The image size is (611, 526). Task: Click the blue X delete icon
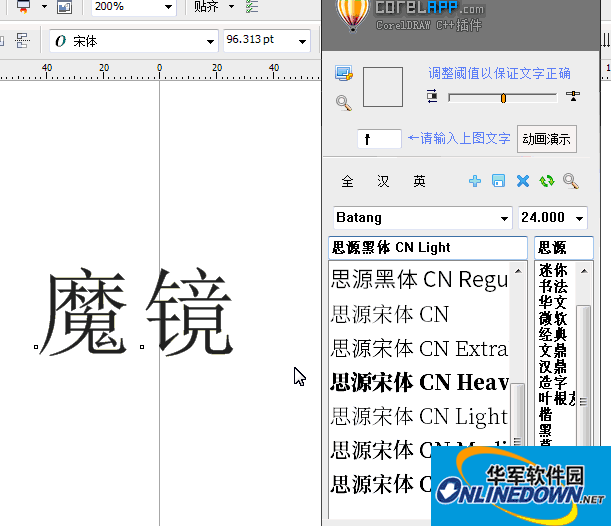pos(523,181)
